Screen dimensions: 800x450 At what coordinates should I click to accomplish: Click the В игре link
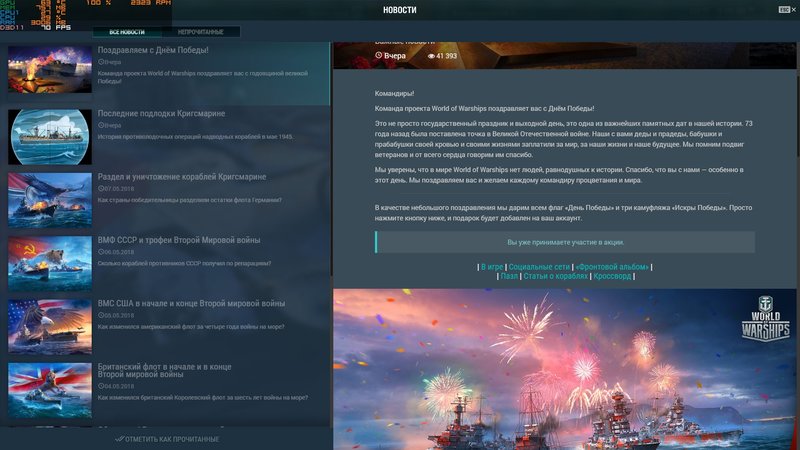click(x=492, y=267)
